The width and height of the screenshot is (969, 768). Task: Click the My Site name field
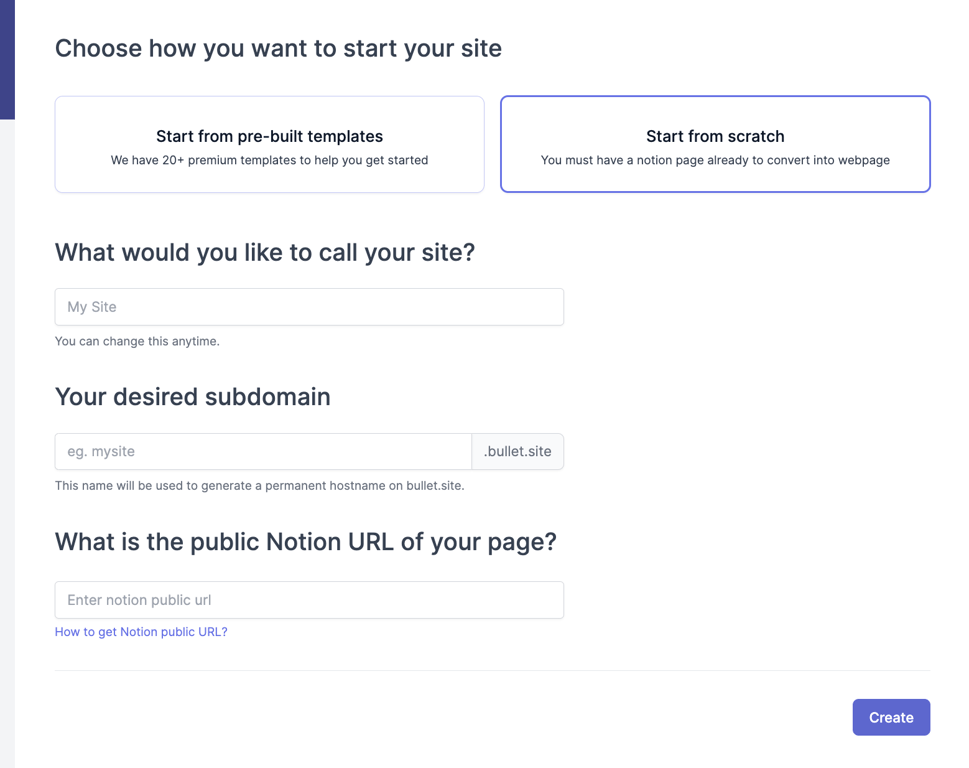click(x=309, y=307)
